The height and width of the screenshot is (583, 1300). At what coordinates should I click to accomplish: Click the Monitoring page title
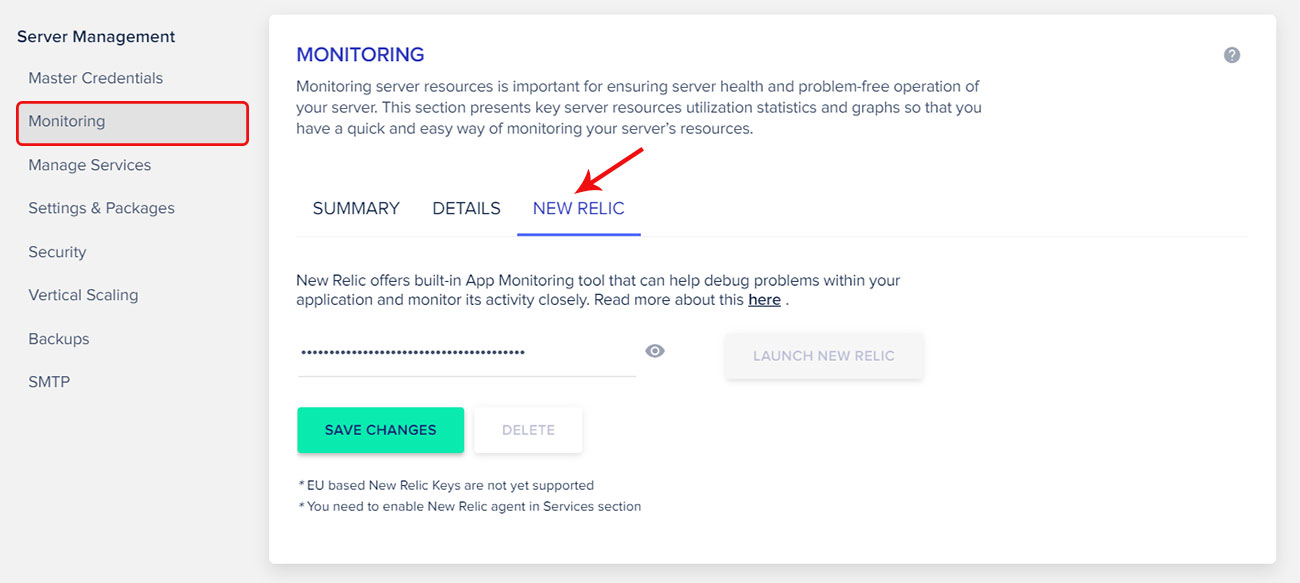click(x=360, y=54)
